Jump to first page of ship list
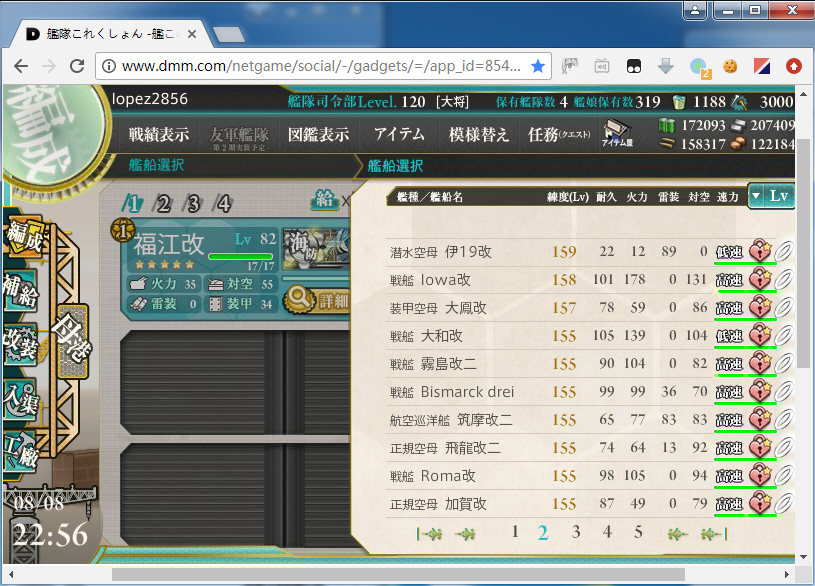This screenshot has width=815, height=586. (x=429, y=534)
